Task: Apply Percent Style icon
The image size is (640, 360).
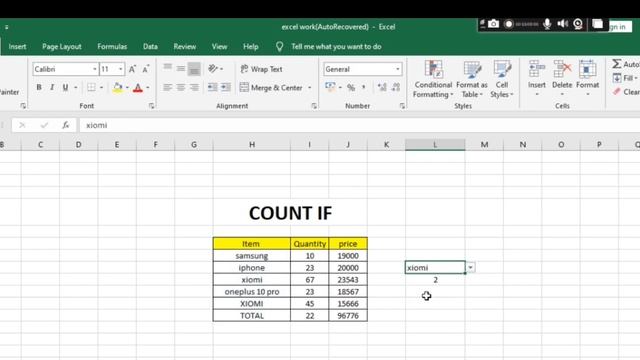Action: click(351, 87)
